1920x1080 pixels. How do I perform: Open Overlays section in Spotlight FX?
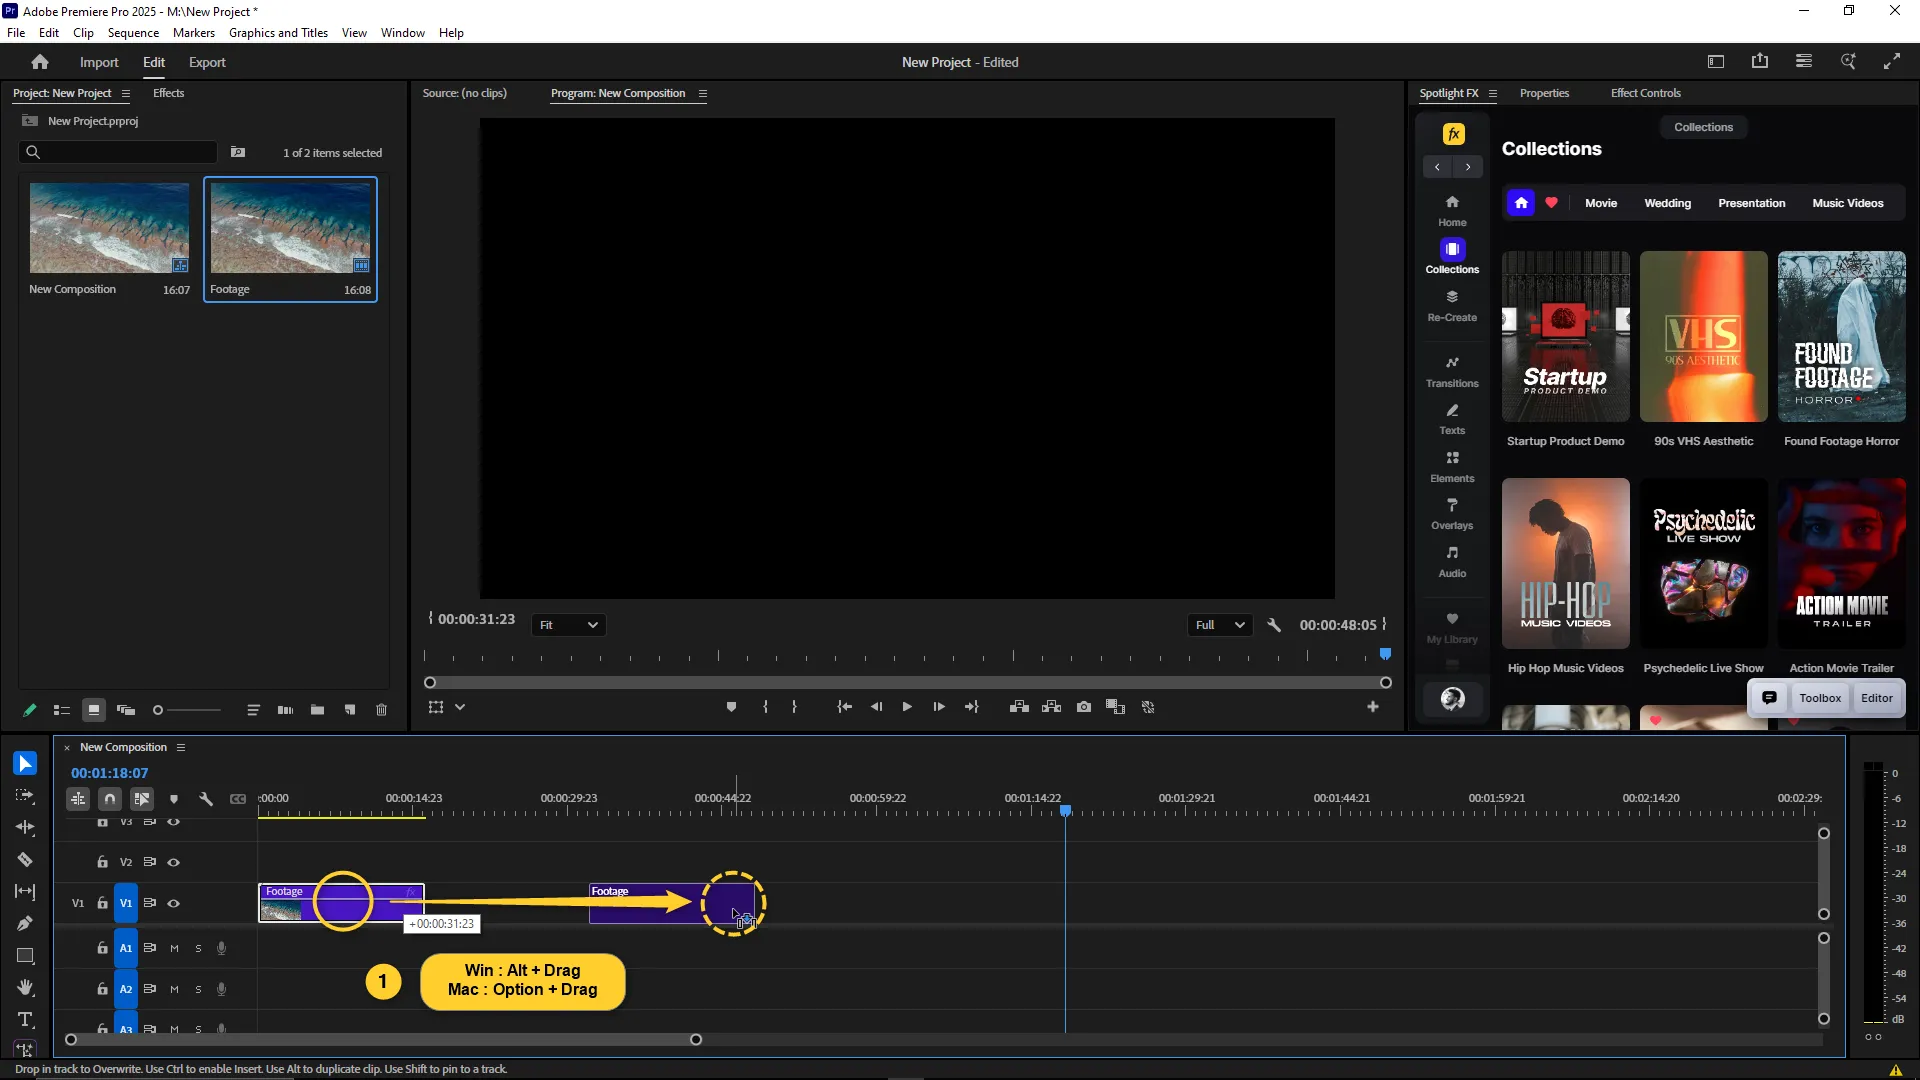point(1452,513)
